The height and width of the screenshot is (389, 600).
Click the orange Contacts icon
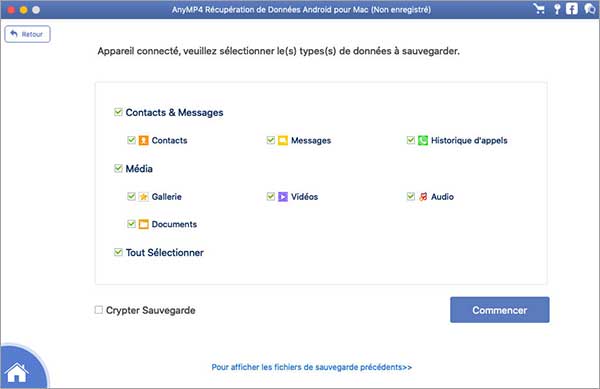(143, 140)
